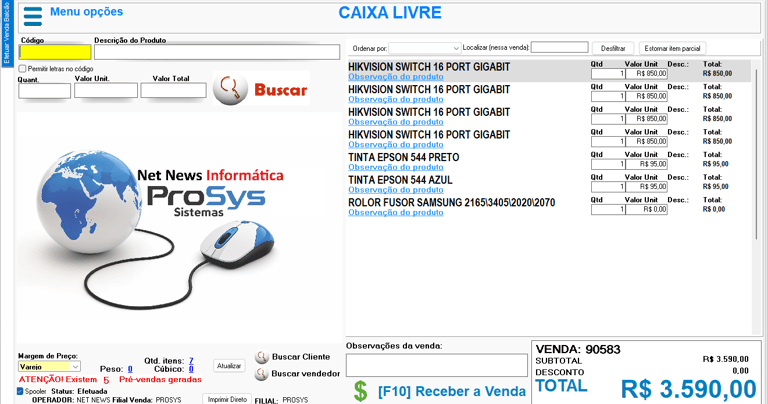Click the Buscar magnifier icon
Screen dimensions: 768x404
tap(230, 89)
